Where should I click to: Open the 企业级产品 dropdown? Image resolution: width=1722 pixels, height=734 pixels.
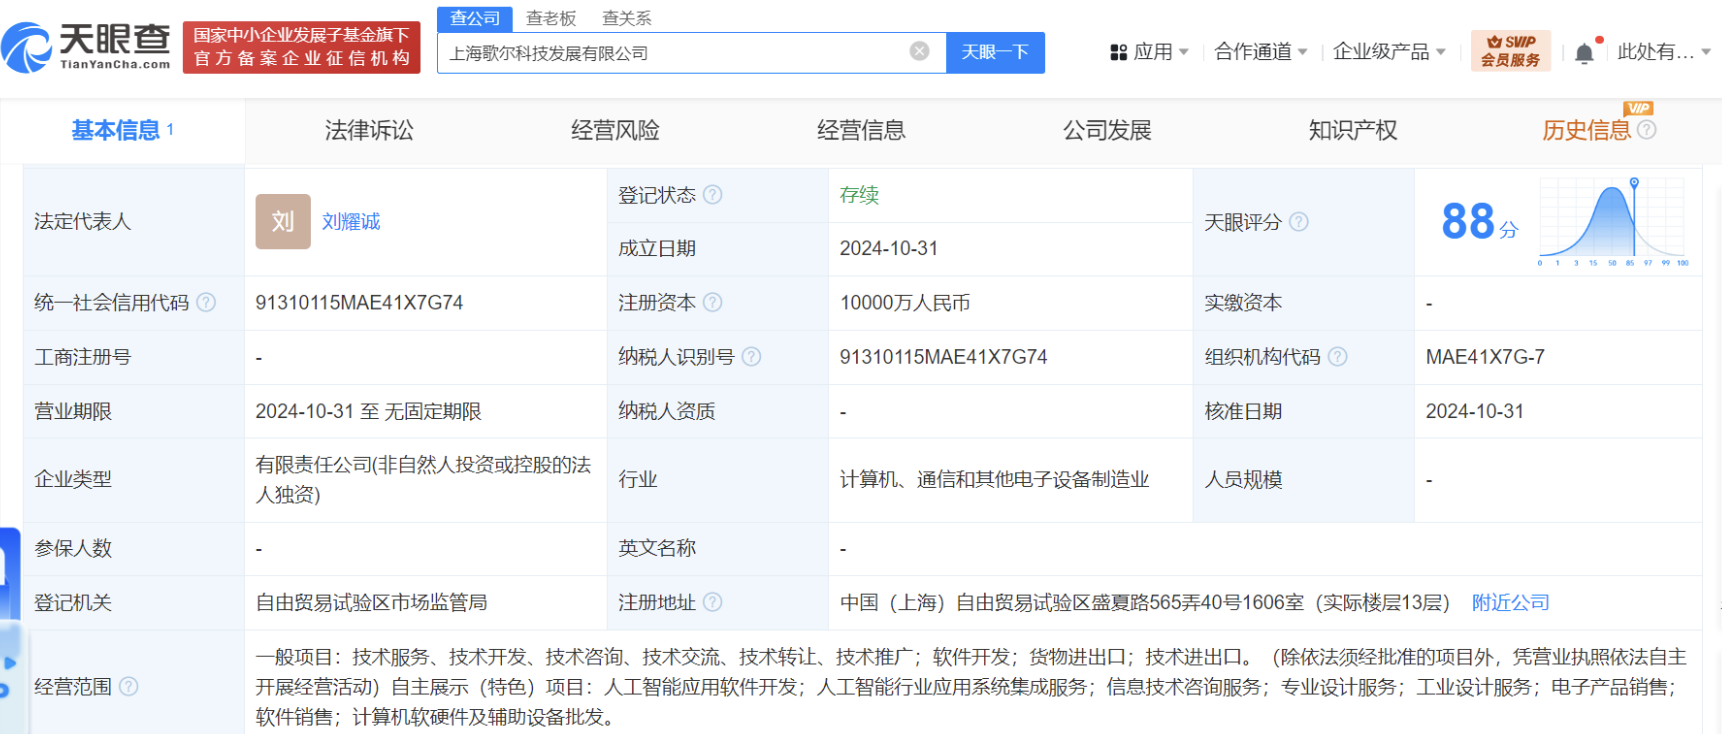[1389, 52]
